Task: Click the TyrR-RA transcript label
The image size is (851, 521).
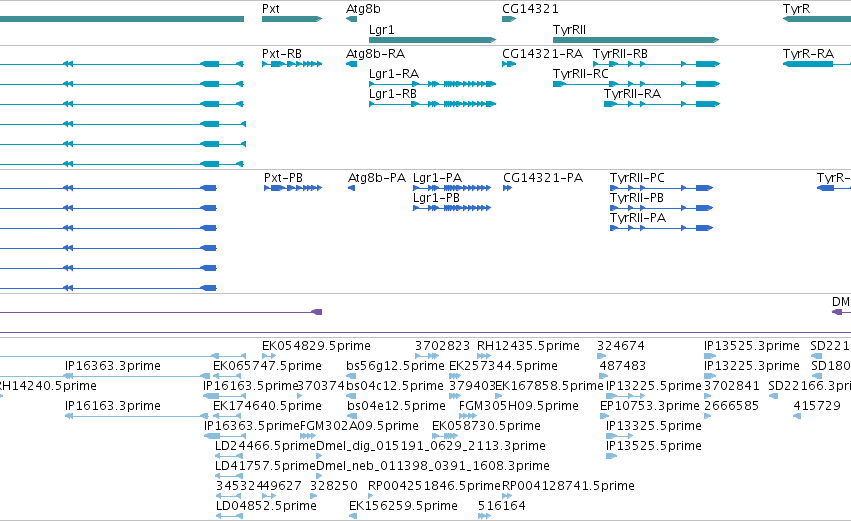Action: point(808,54)
